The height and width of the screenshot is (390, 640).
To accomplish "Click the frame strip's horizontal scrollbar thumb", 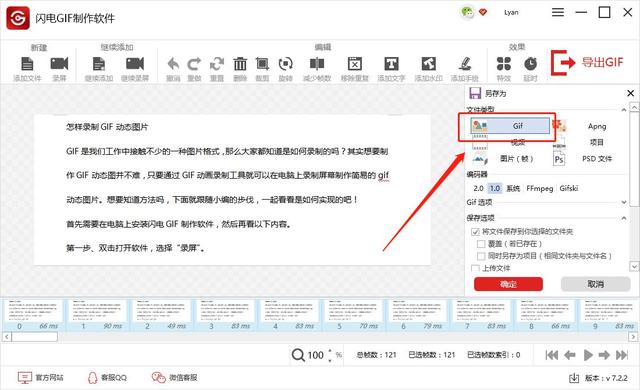I will (35, 337).
